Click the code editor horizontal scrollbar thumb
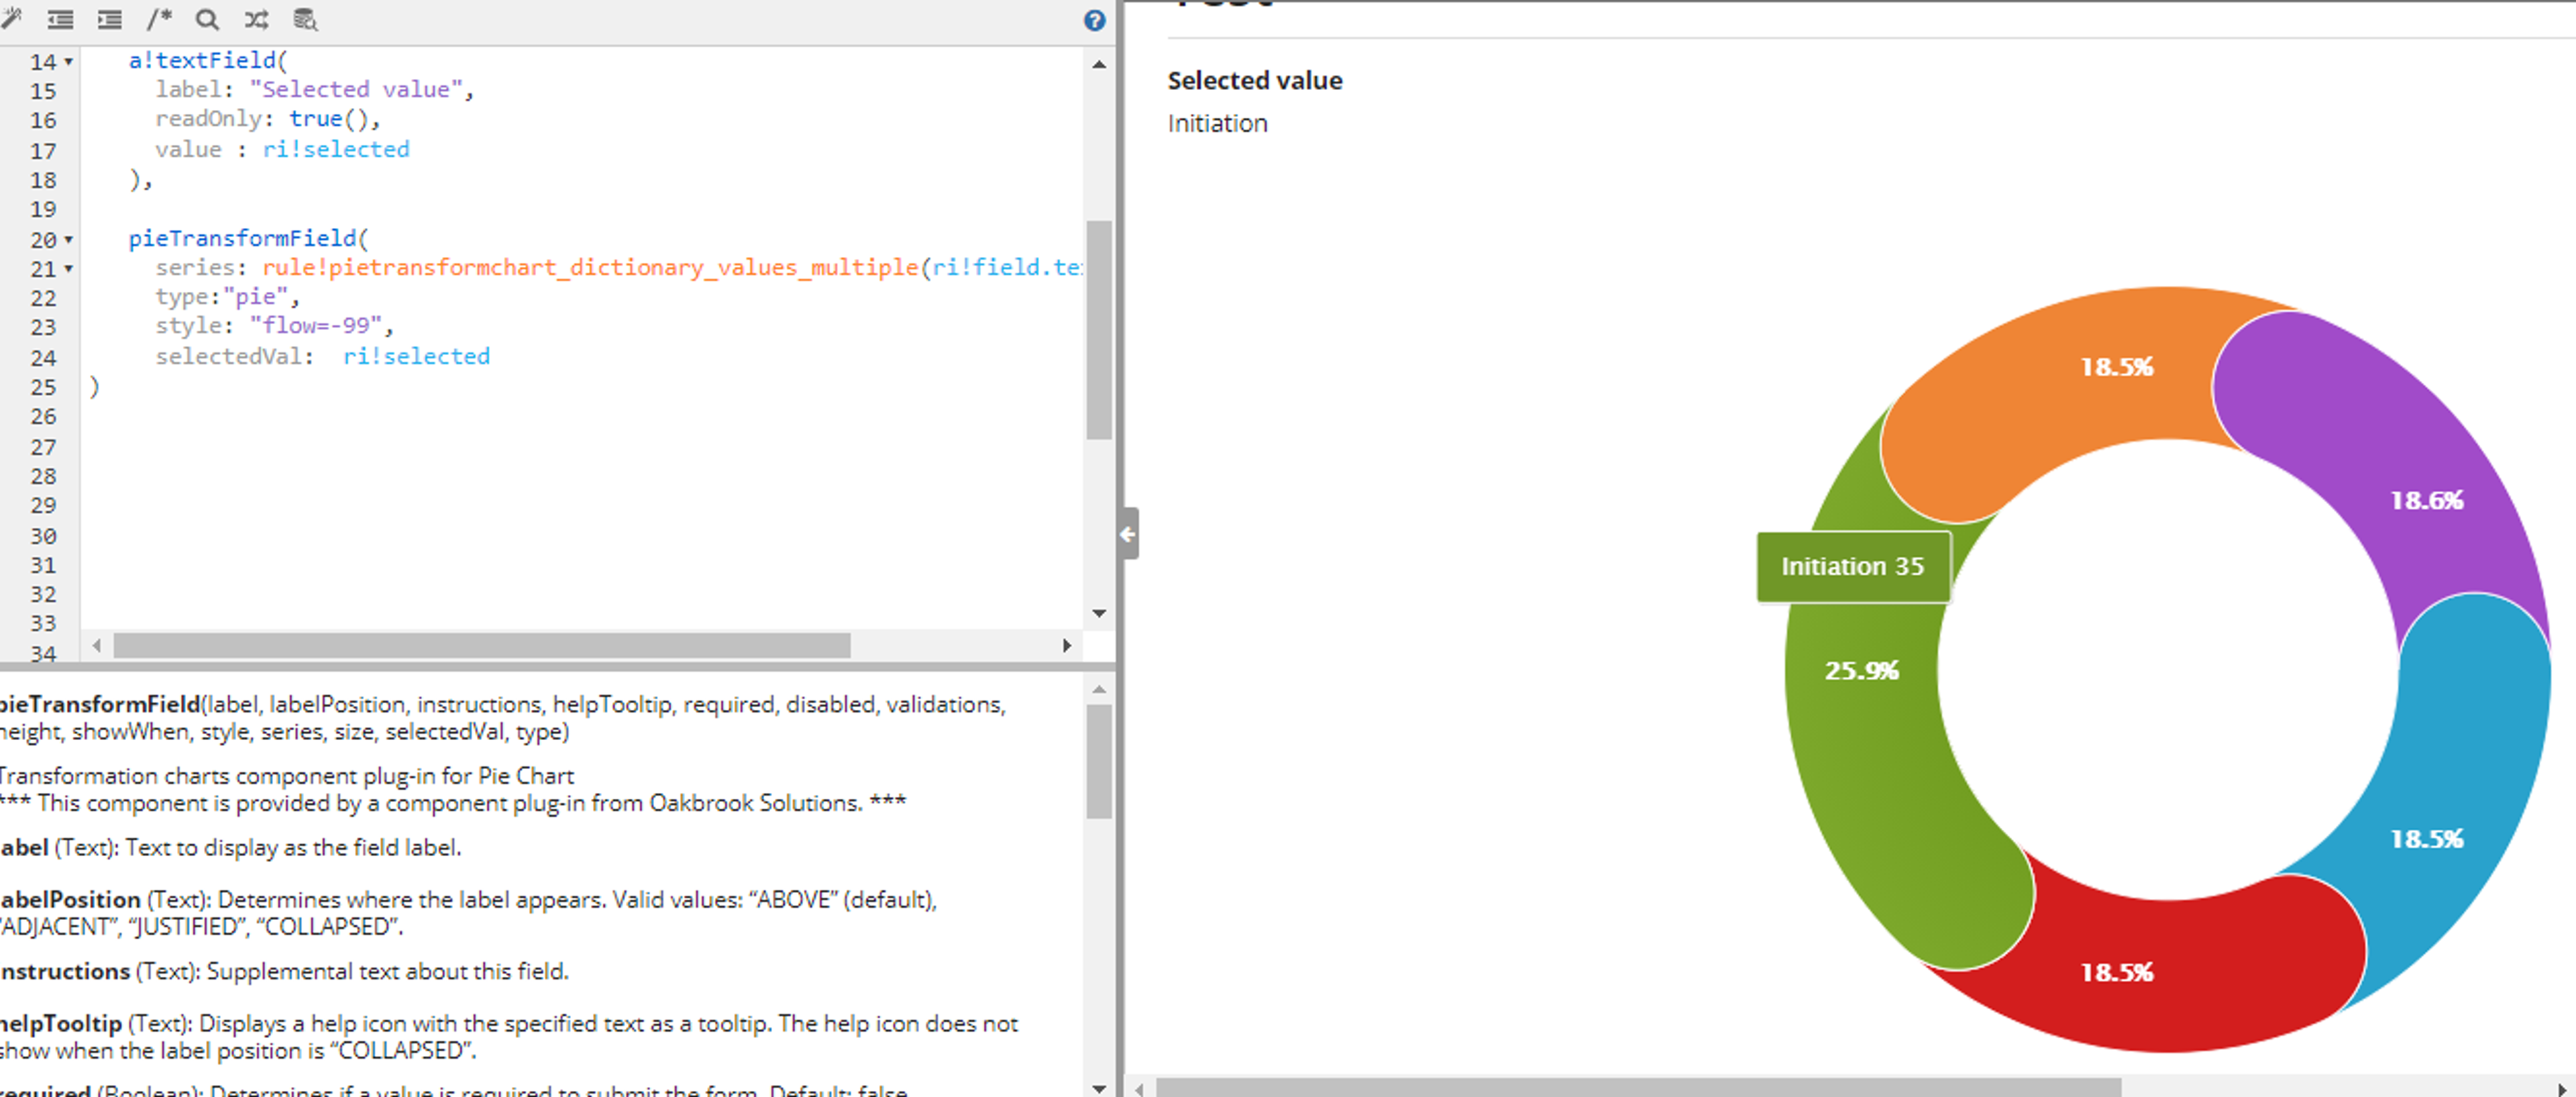This screenshot has width=2576, height=1097. [x=482, y=646]
